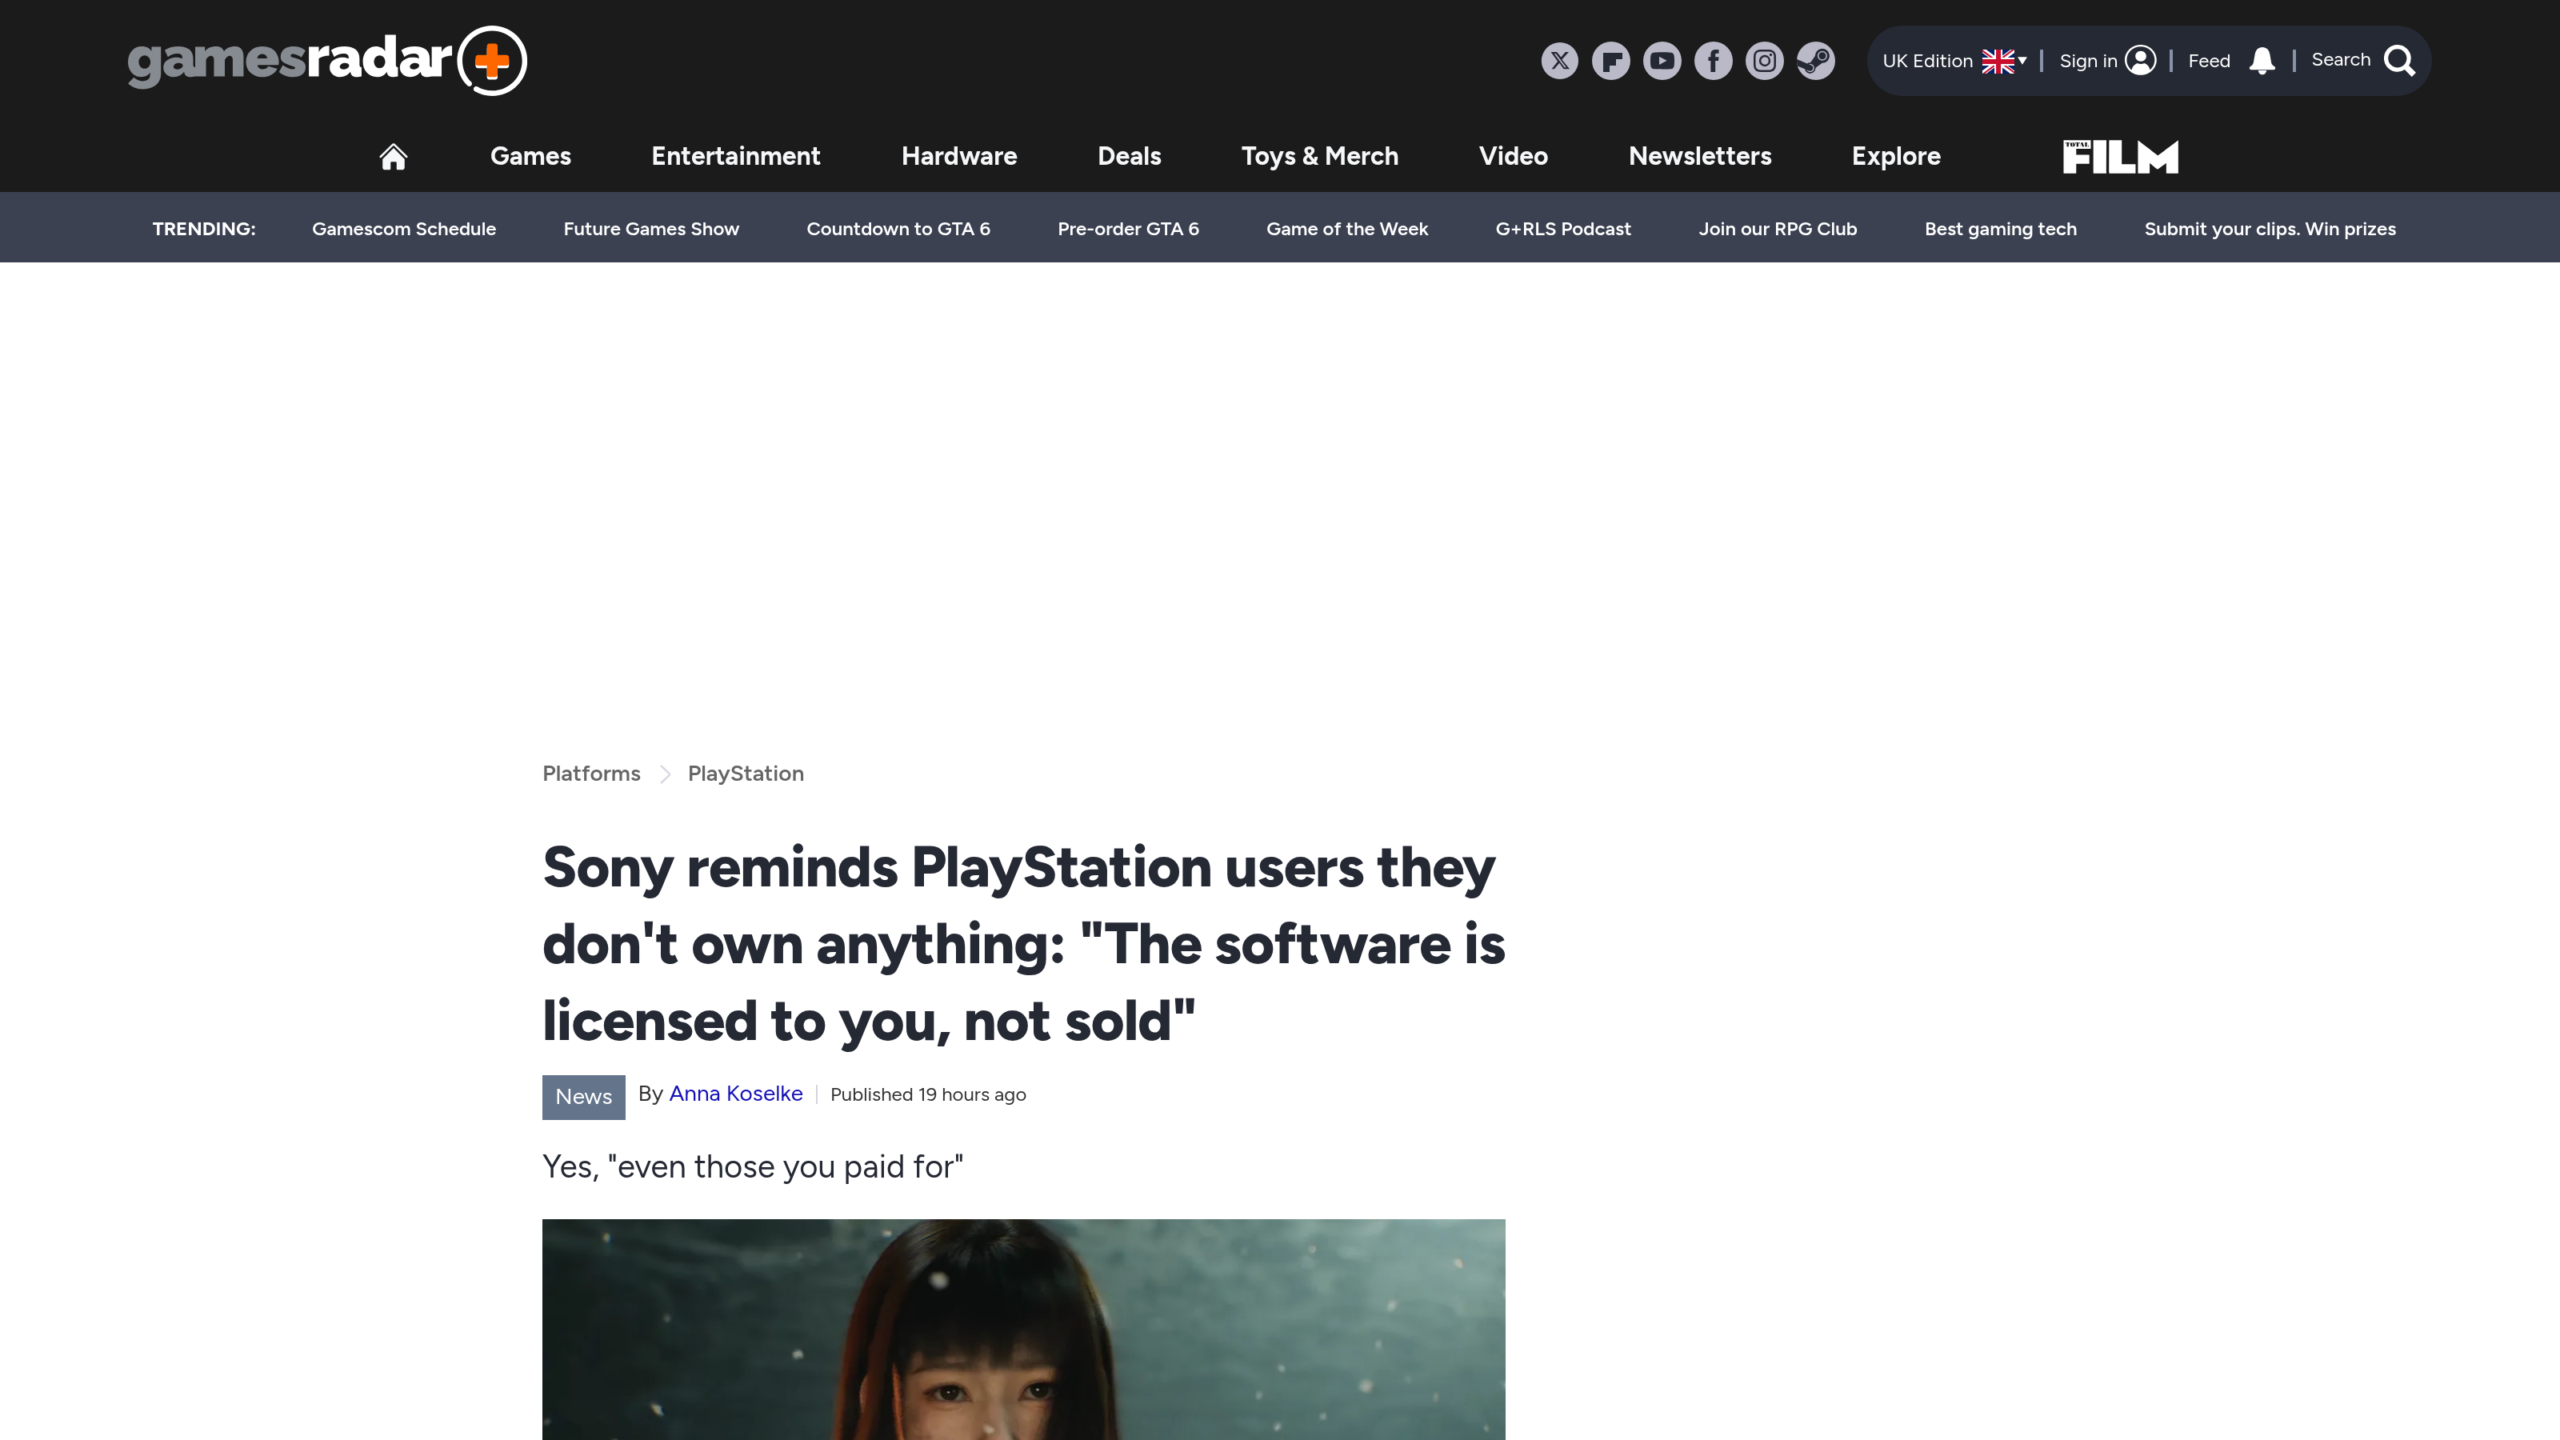The height and width of the screenshot is (1440, 2560).
Task: Click the Feed label
Action: (x=2209, y=61)
